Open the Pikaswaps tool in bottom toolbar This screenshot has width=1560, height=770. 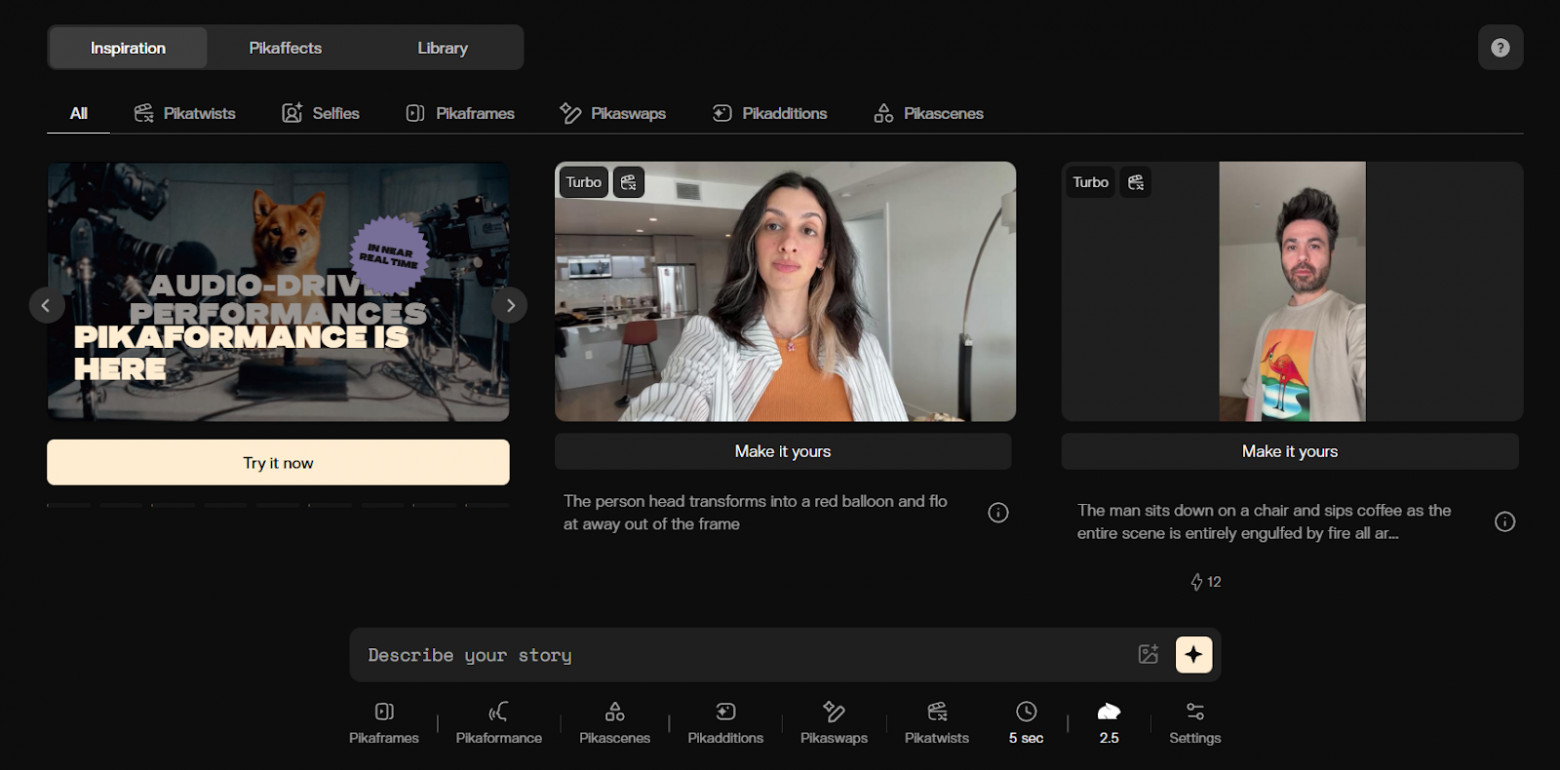(834, 723)
